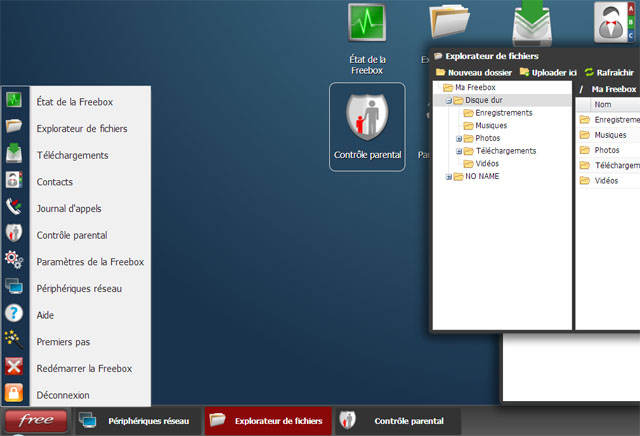Expand the NO NAME drive node
The height and width of the screenshot is (436, 640).
(x=449, y=177)
